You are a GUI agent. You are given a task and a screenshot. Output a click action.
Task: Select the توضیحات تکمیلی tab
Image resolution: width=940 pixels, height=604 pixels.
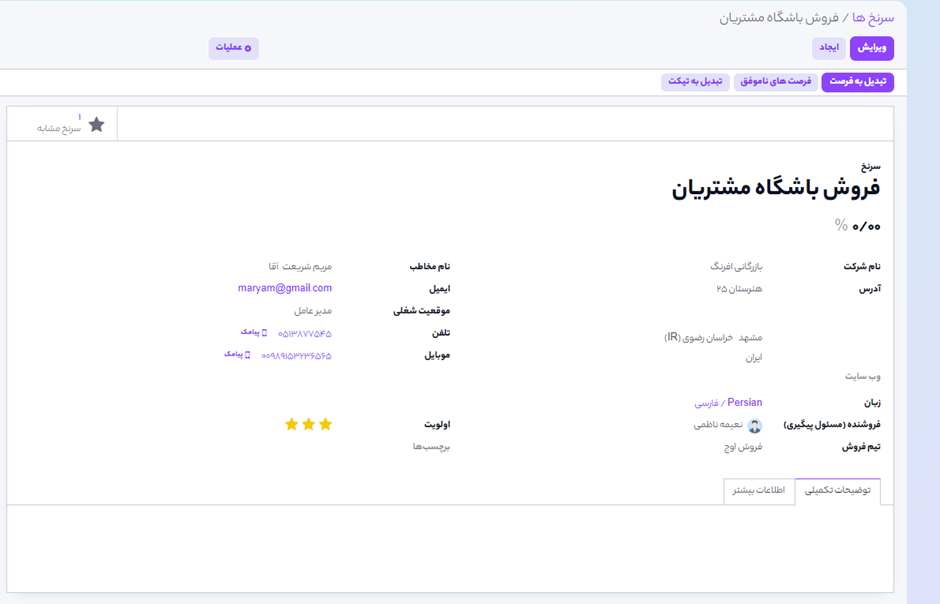(x=838, y=491)
